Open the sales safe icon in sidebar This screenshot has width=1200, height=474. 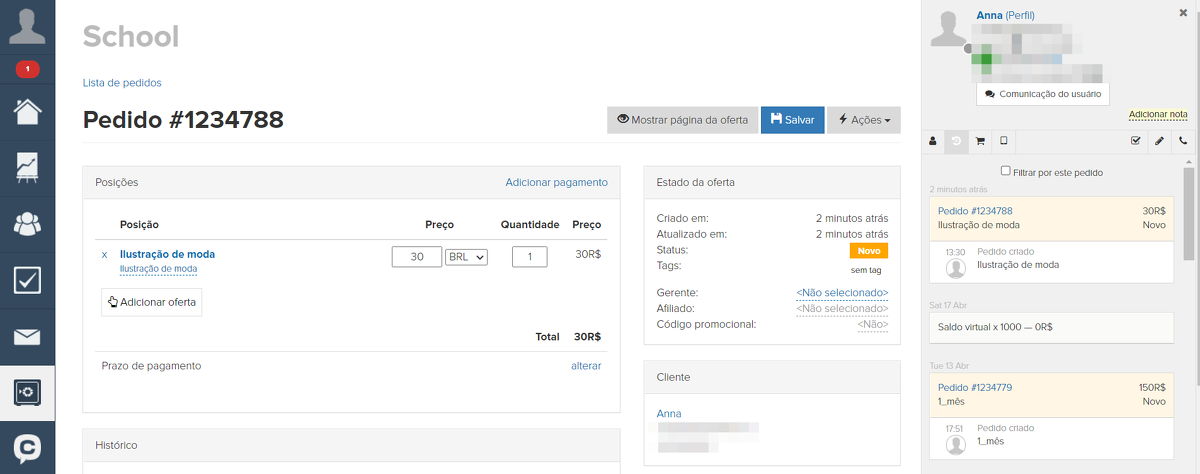[x=27, y=392]
